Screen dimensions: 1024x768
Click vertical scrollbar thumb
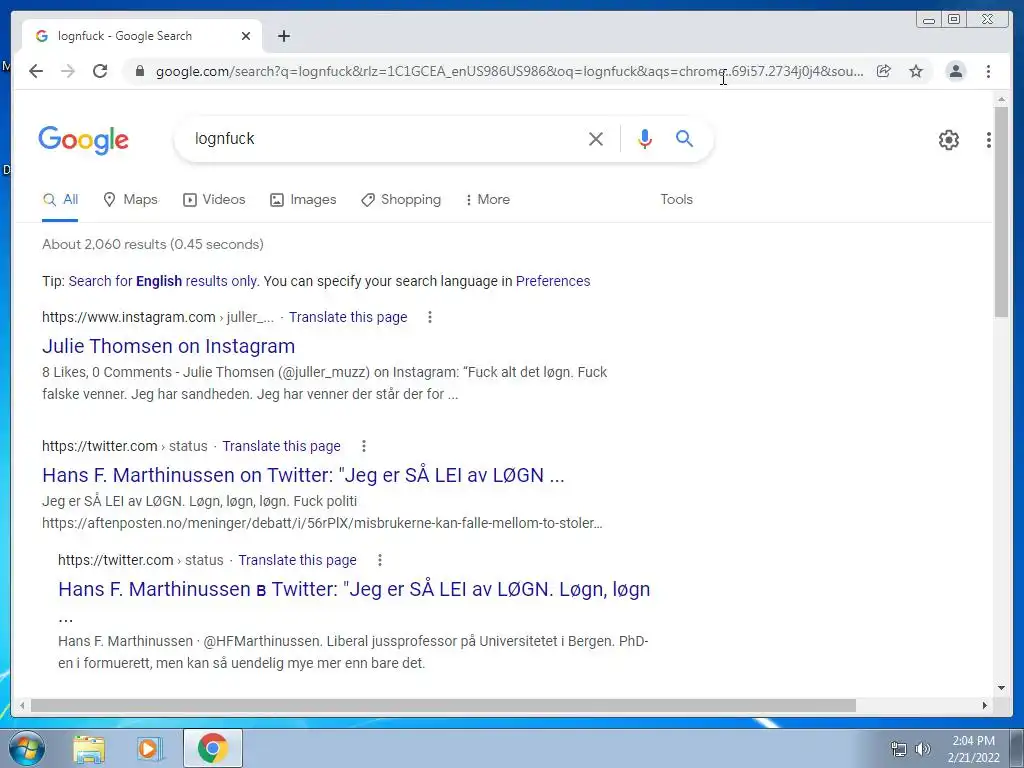[1000, 212]
